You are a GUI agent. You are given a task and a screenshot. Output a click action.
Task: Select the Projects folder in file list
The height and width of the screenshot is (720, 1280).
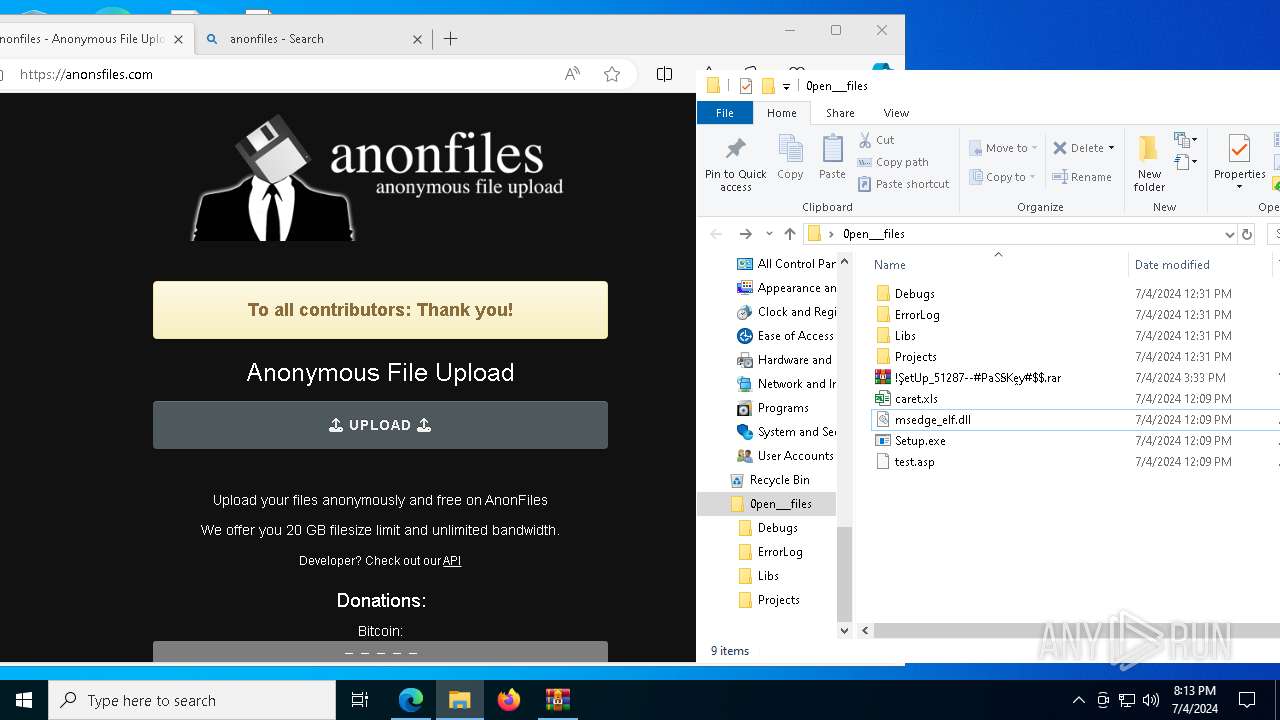point(915,357)
